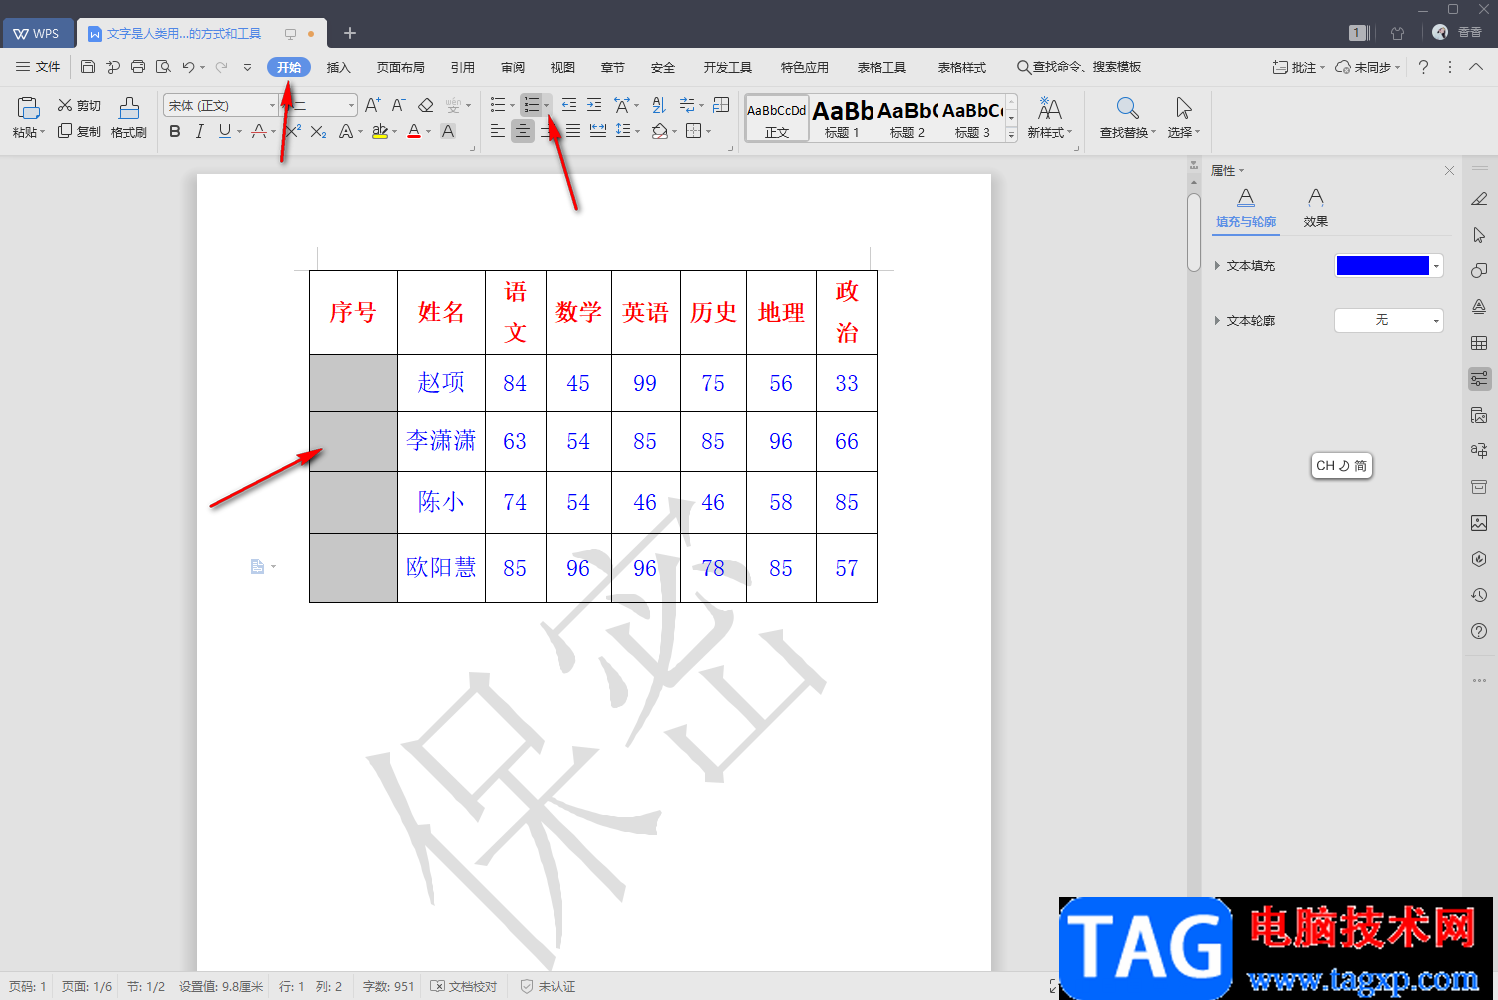Image resolution: width=1498 pixels, height=1000 pixels.
Task: Decrease font size with A- icon
Action: 398,105
